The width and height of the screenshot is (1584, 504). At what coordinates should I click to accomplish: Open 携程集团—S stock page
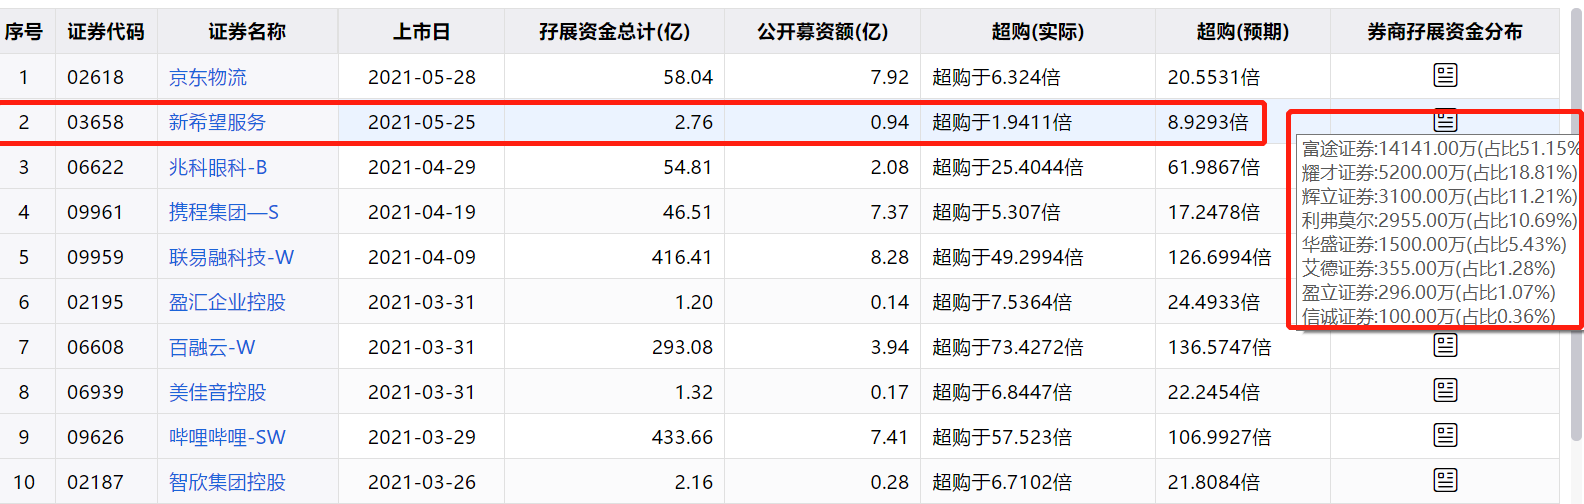(x=224, y=212)
